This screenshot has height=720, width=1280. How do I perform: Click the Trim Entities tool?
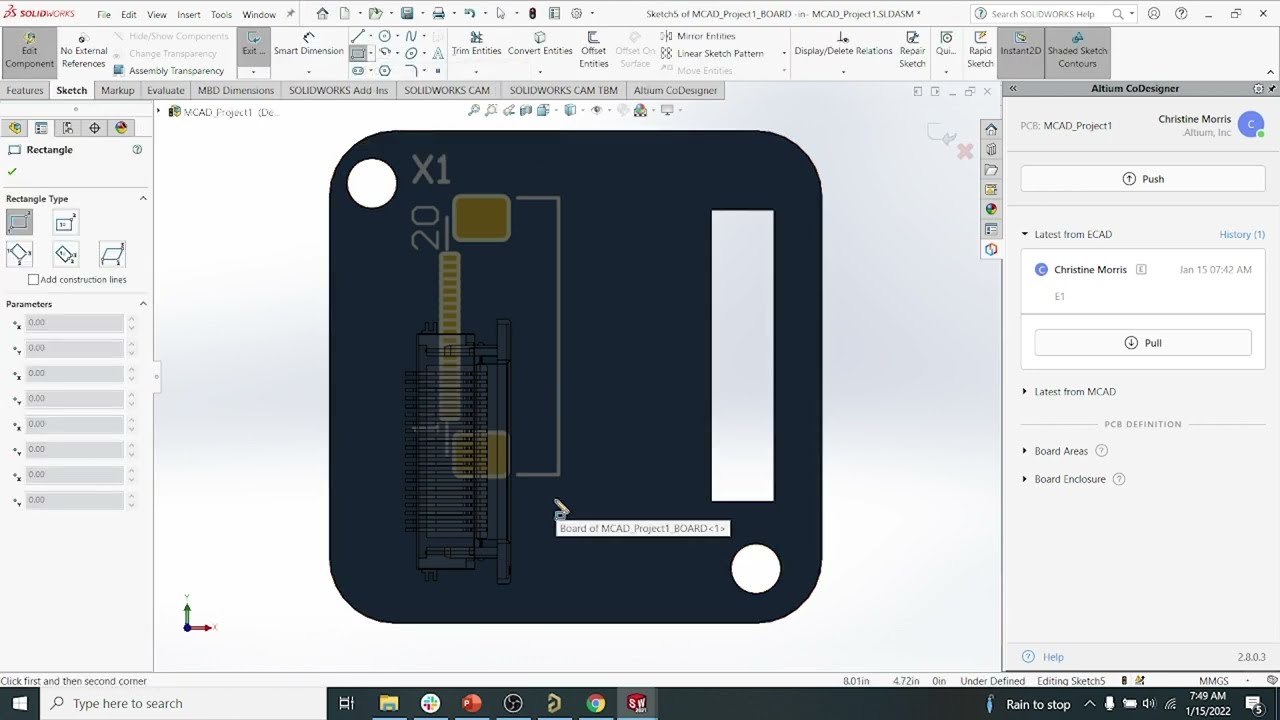point(476,44)
